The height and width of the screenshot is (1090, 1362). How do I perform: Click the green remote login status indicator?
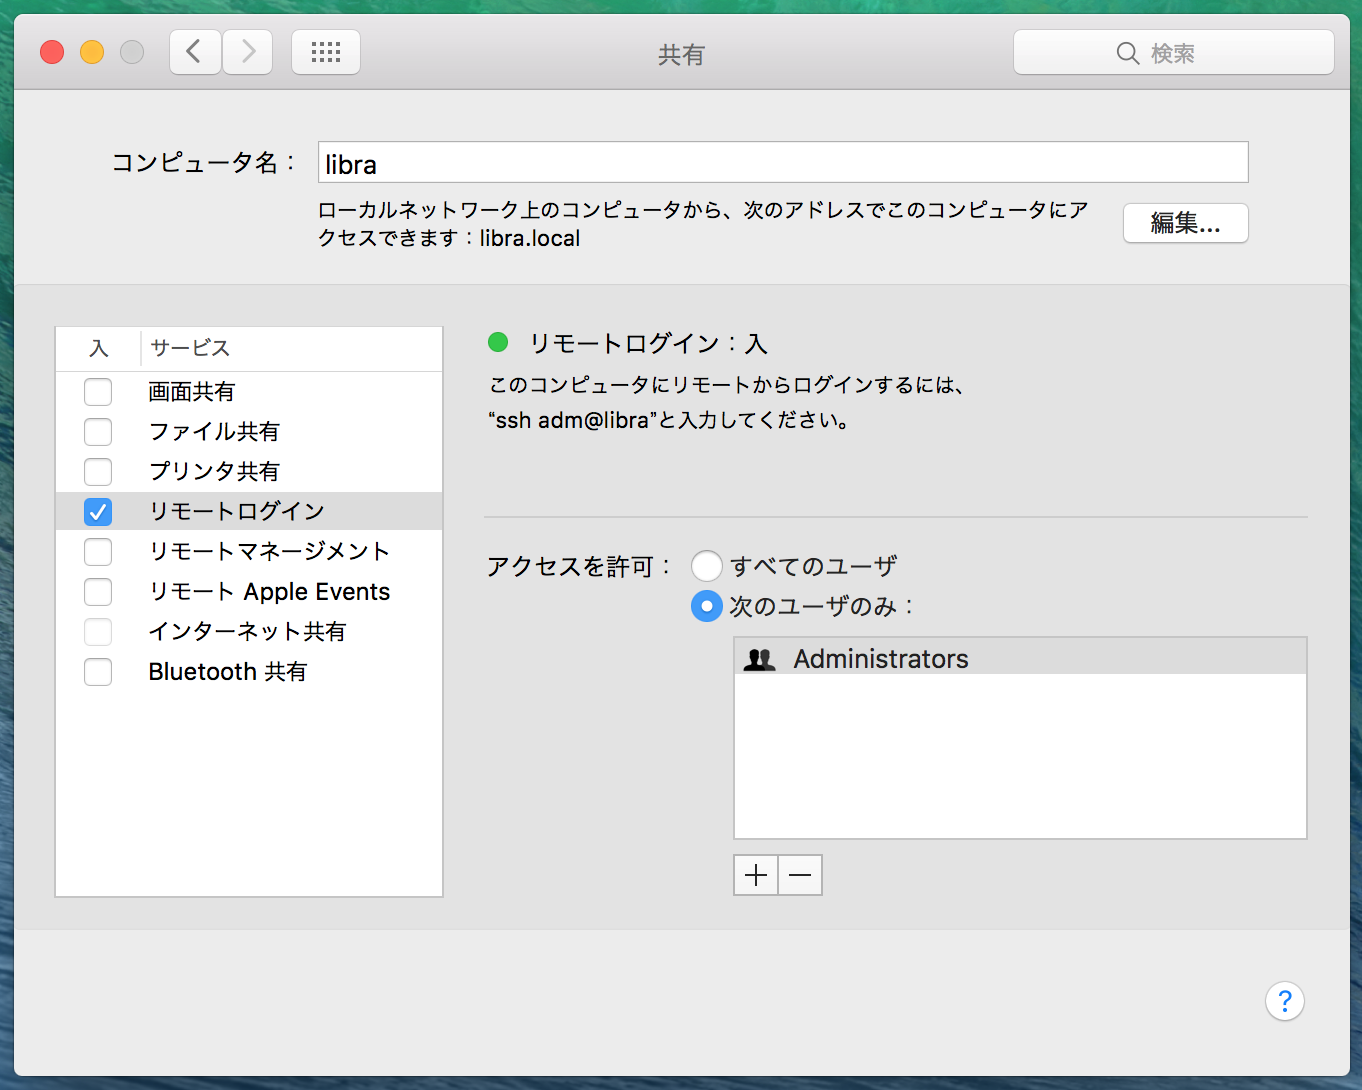click(498, 343)
